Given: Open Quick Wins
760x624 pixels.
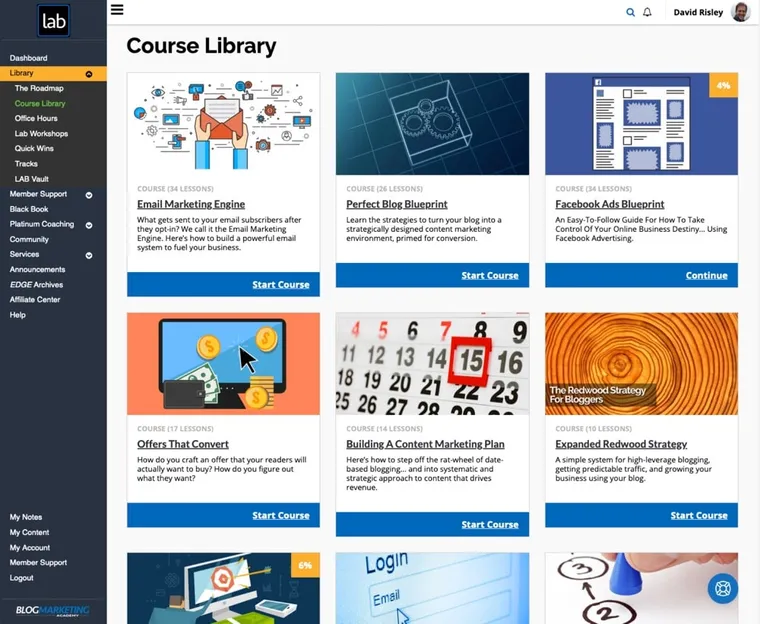Looking at the screenshot, I should click(x=34, y=148).
